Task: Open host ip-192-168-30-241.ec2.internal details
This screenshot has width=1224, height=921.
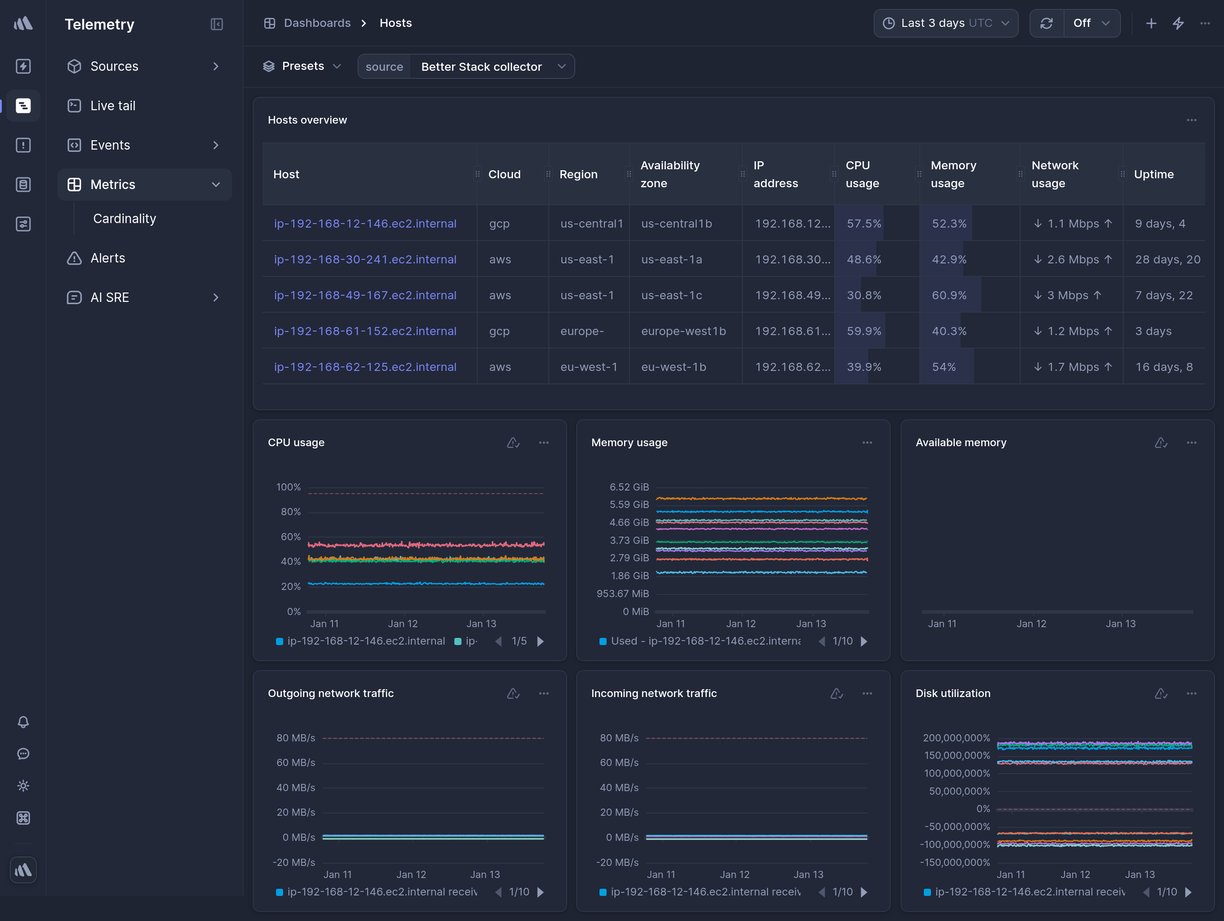Action: click(x=365, y=259)
